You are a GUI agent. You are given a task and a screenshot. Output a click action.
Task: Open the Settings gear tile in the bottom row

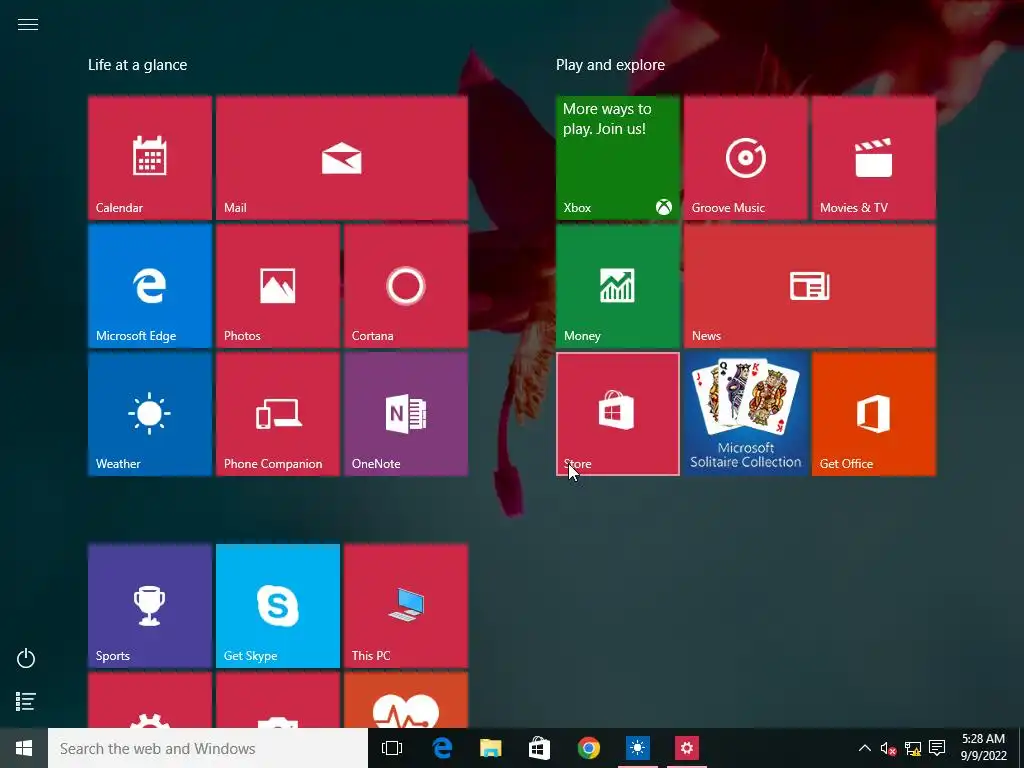150,700
